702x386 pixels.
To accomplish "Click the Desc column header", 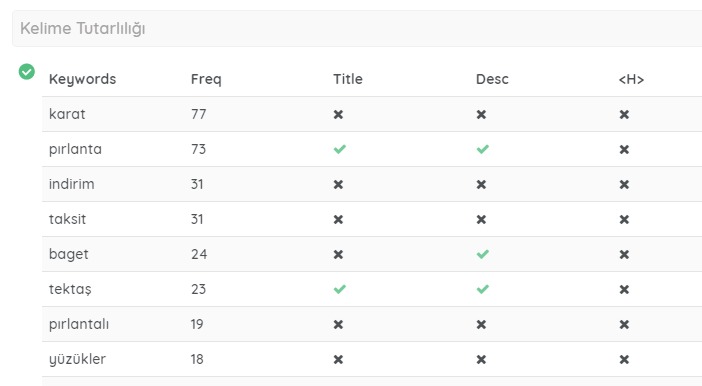I will click(492, 79).
